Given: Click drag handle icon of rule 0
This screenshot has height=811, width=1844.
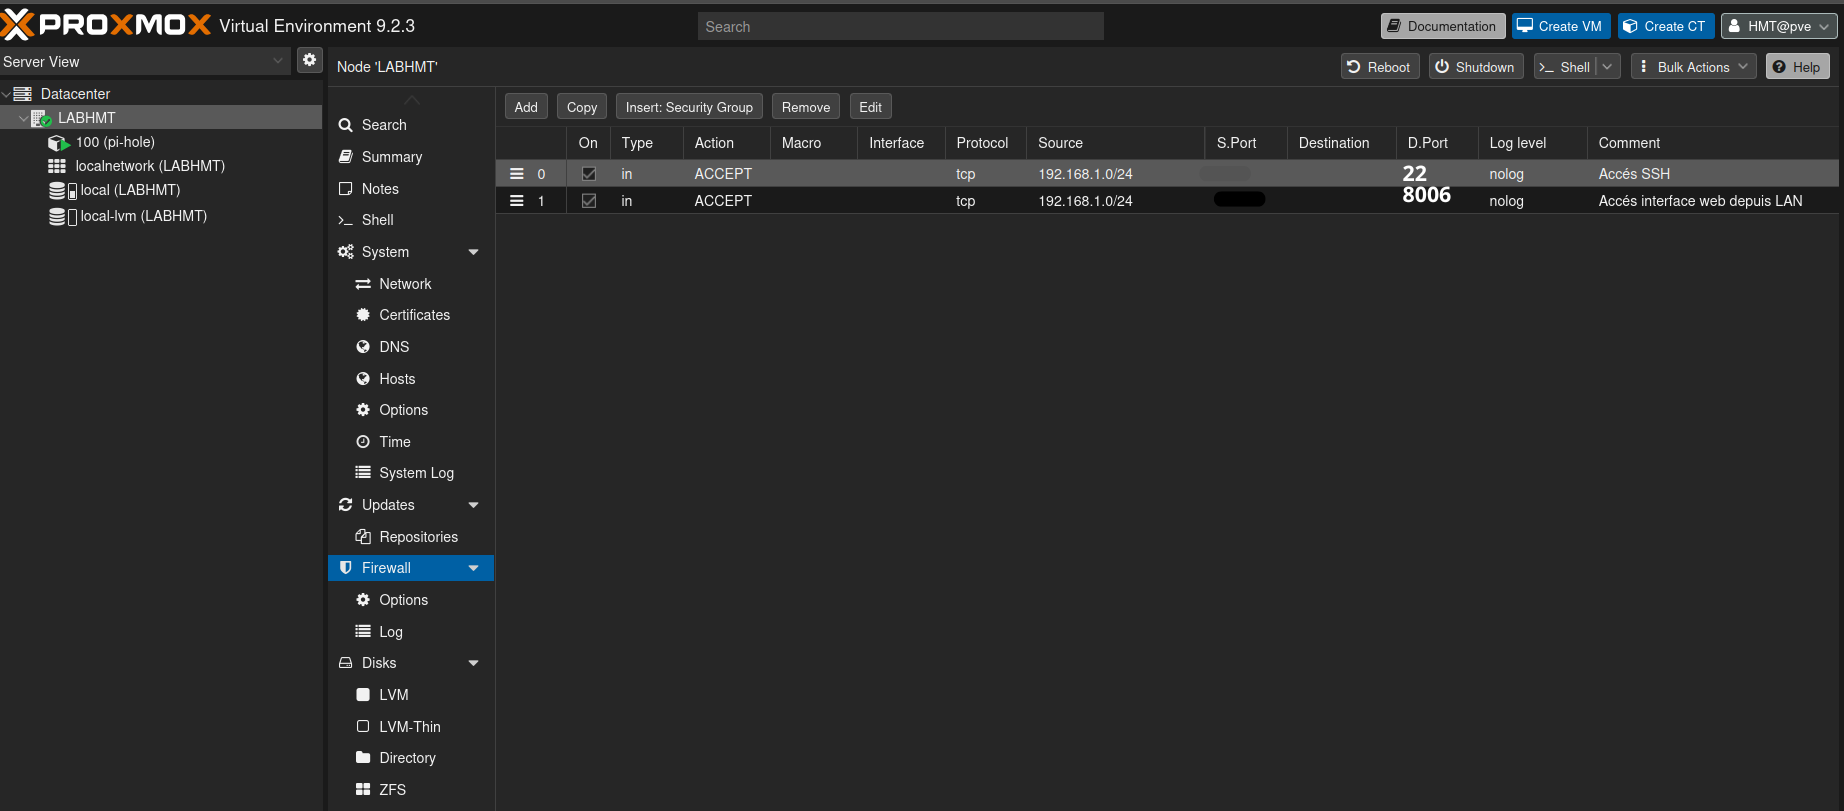Looking at the screenshot, I should [517, 174].
